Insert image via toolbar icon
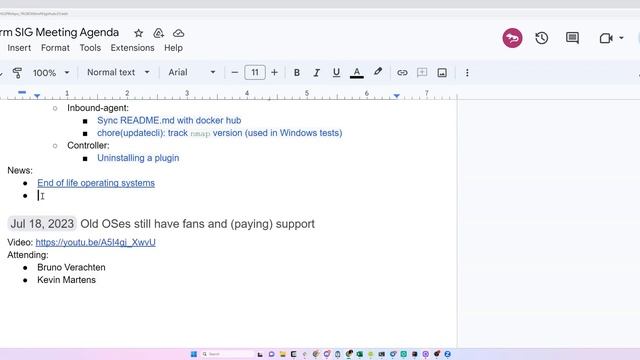 [442, 73]
